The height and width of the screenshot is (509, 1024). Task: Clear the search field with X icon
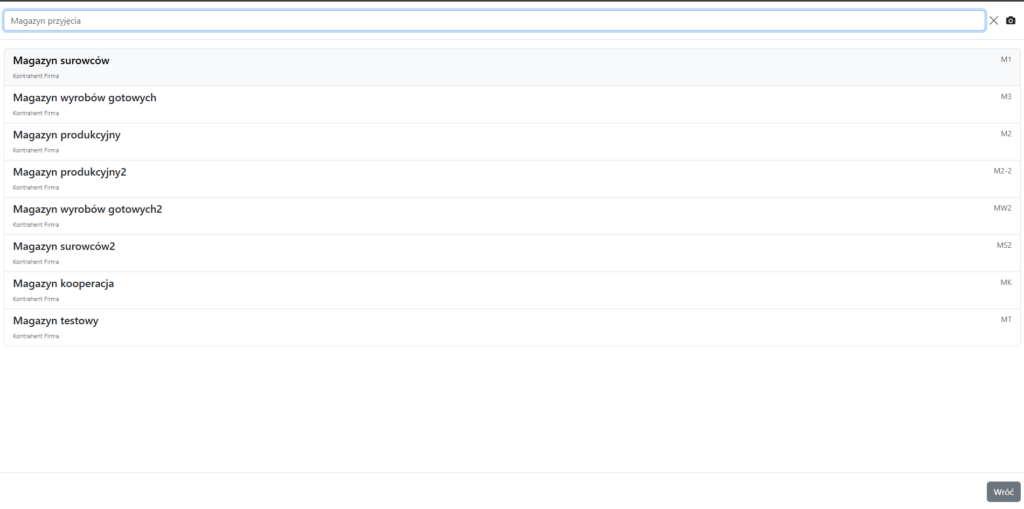(994, 20)
